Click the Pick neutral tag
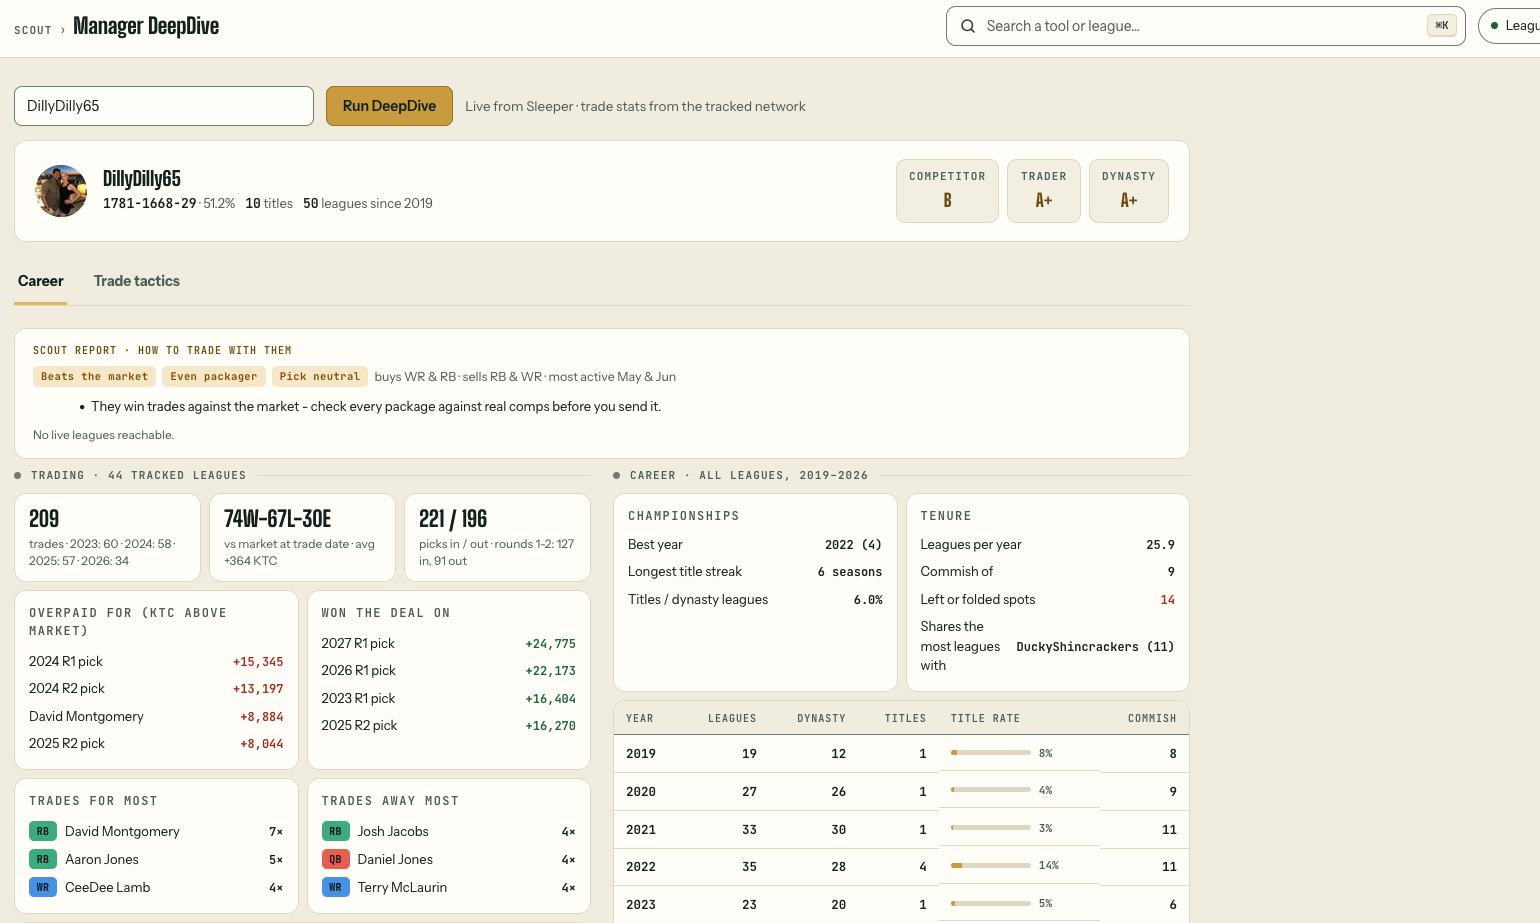 (320, 377)
